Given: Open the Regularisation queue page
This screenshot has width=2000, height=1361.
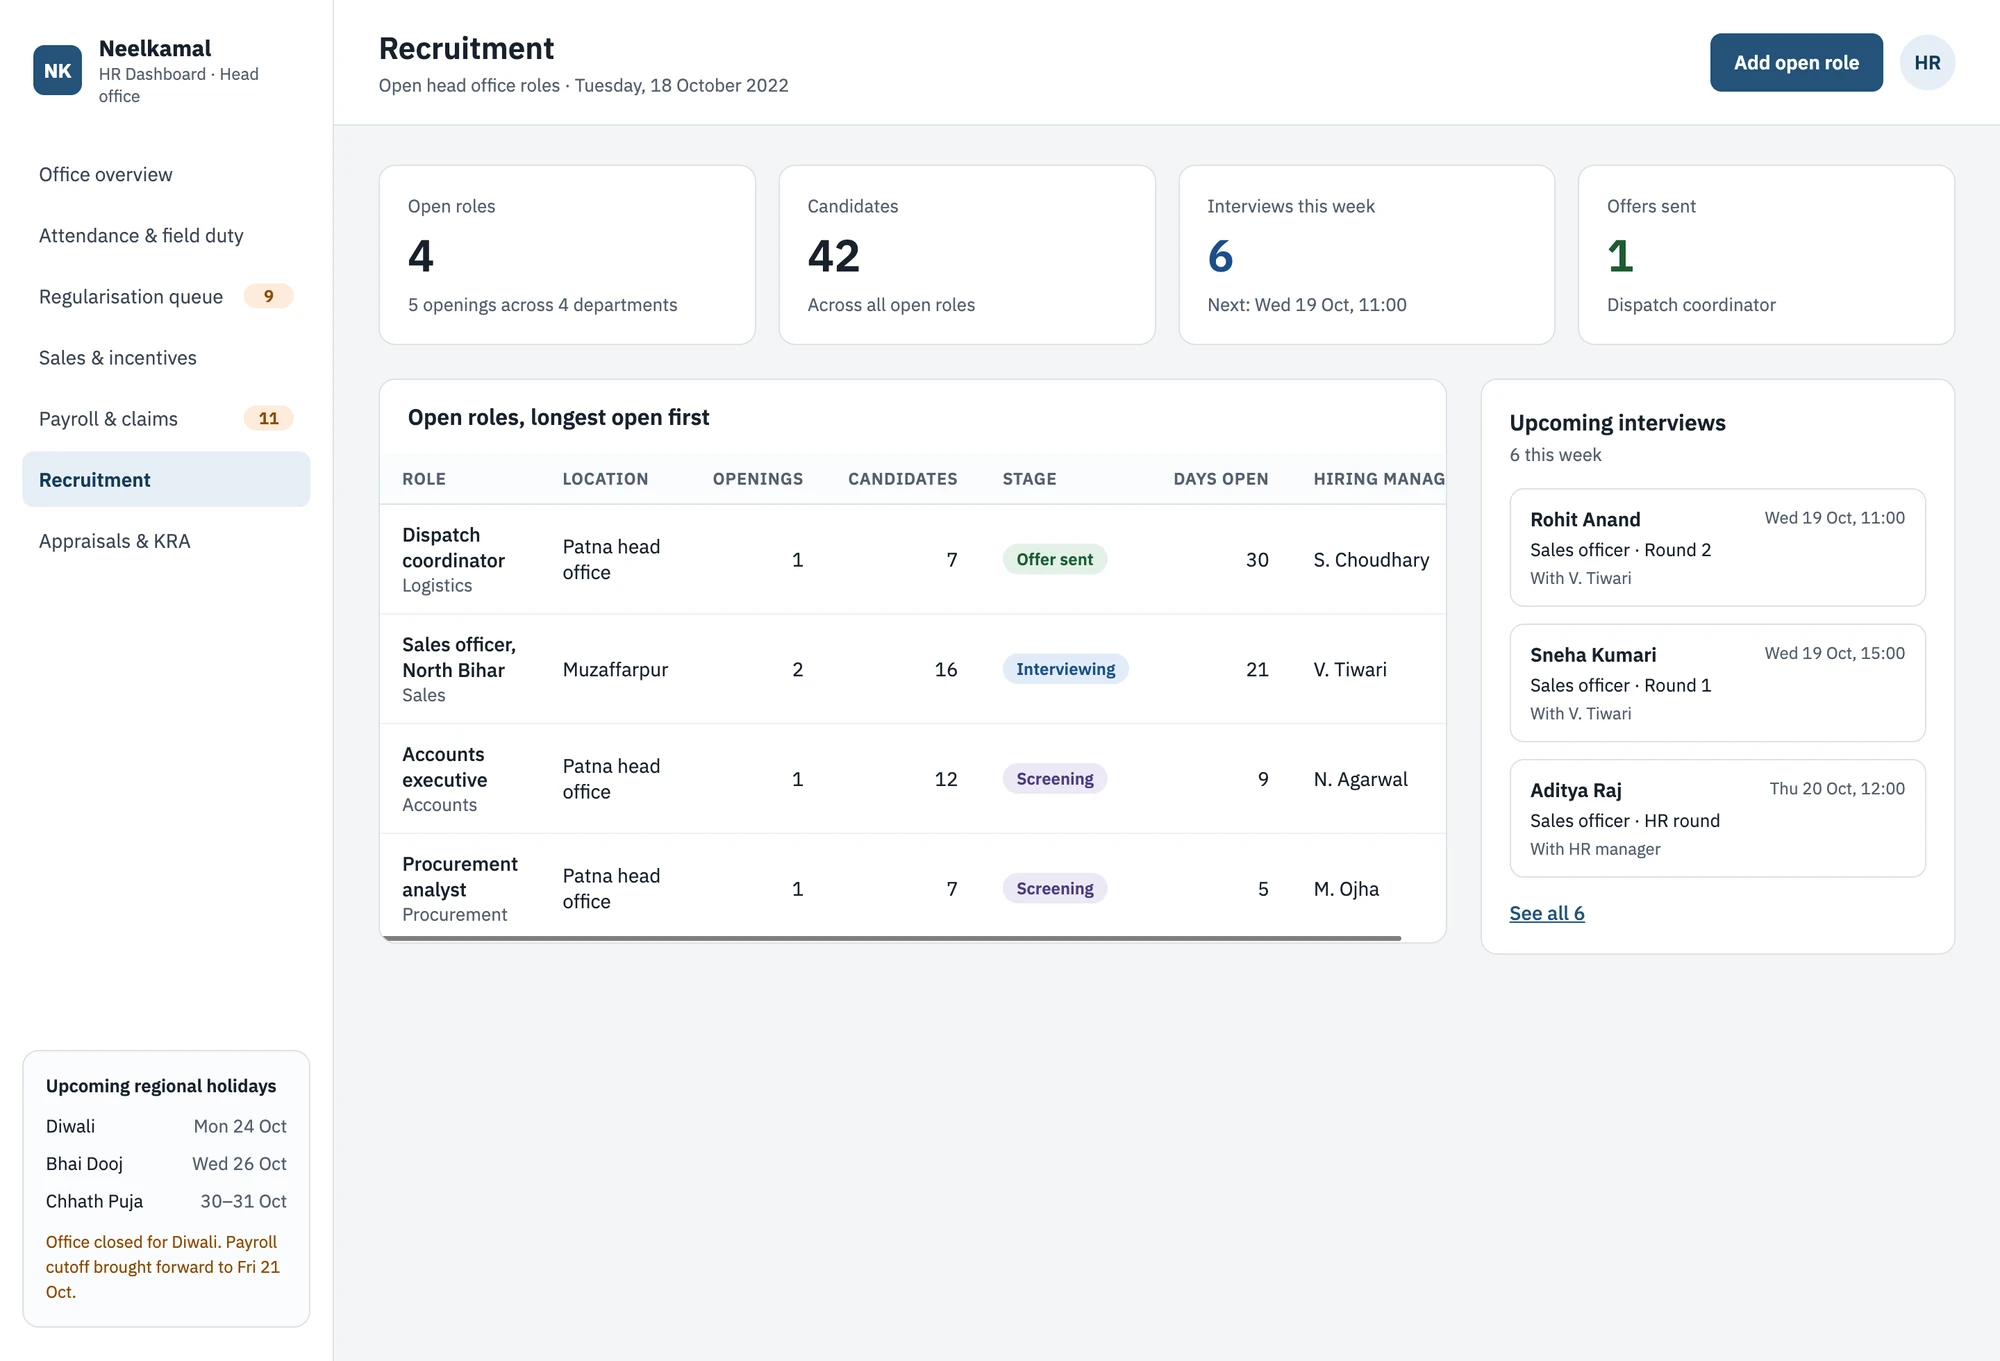Looking at the screenshot, I should [166, 297].
